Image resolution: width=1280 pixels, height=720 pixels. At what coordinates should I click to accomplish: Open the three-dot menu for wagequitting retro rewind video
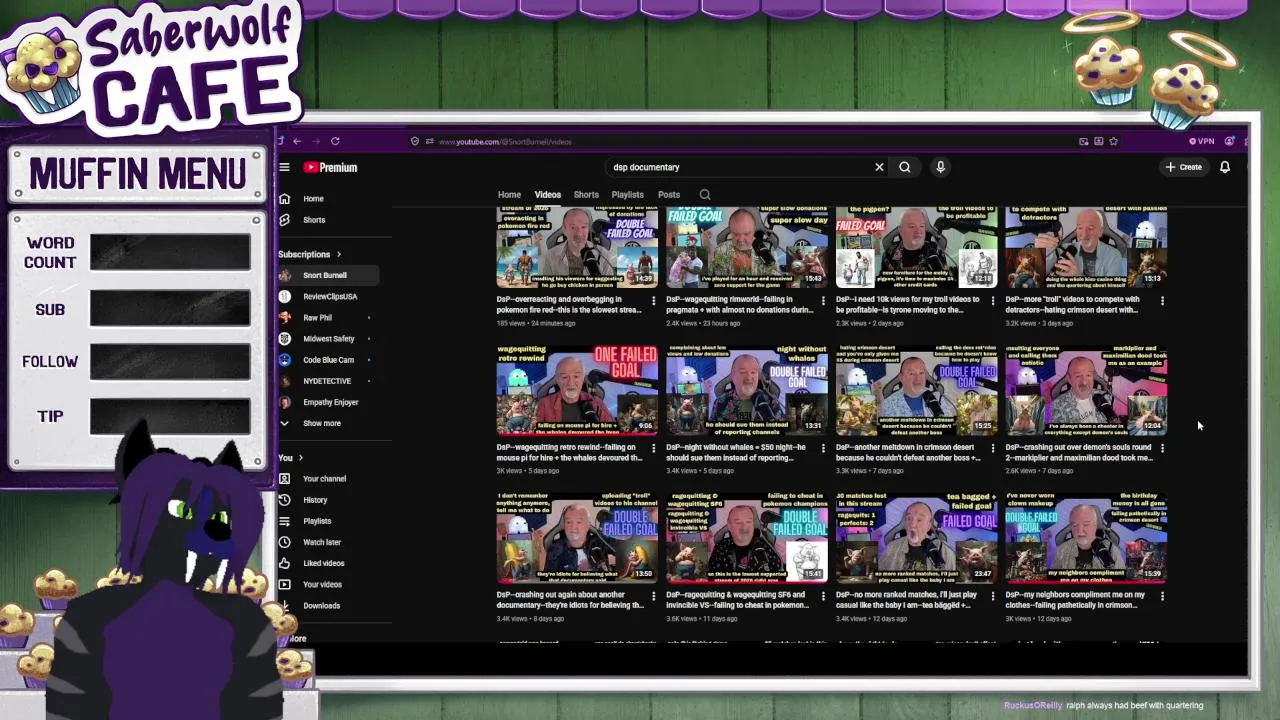[x=654, y=448]
